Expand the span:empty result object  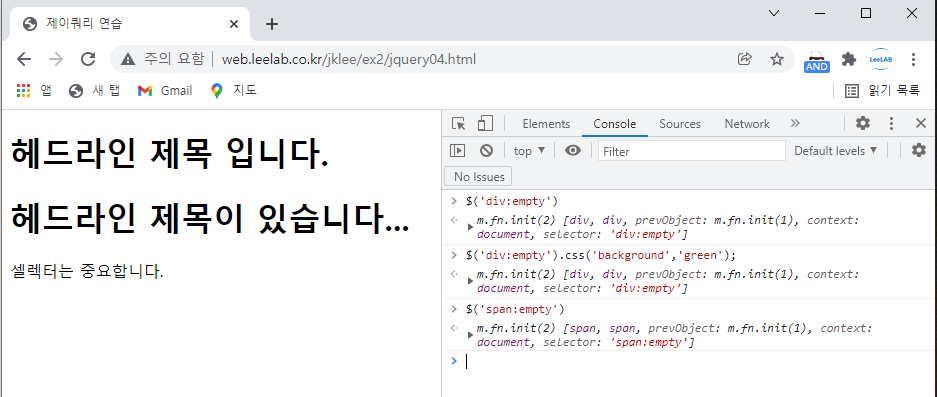[x=471, y=335]
